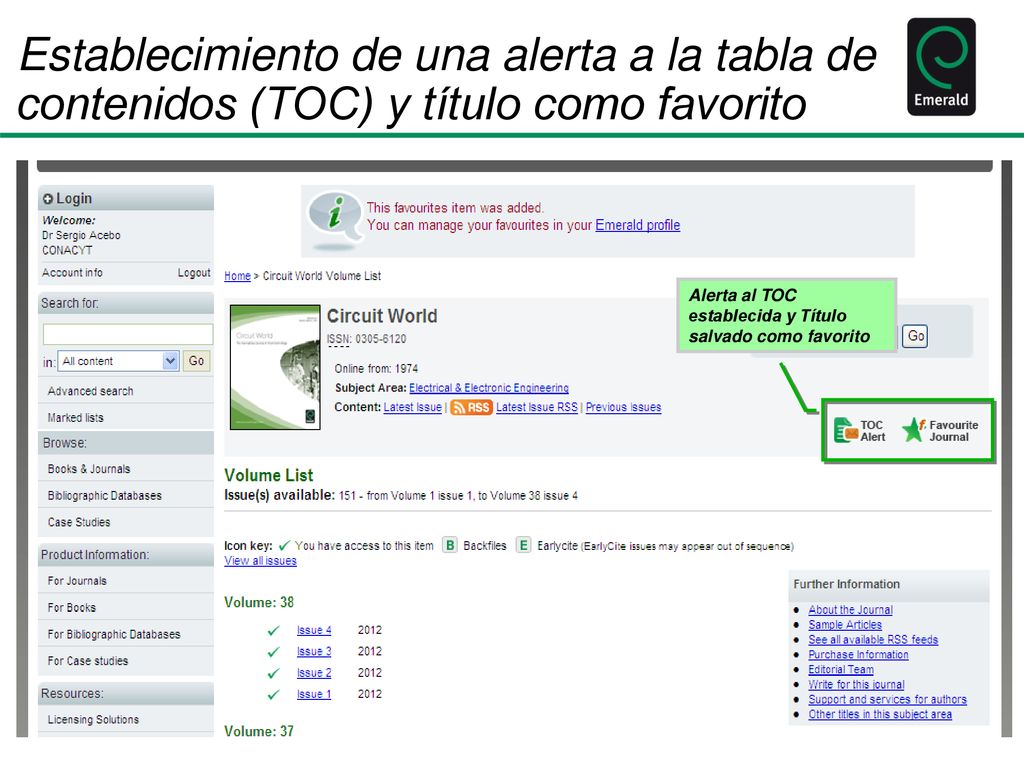Open the Latest Issue link
Screen dimensions: 1024x768
coord(413,408)
